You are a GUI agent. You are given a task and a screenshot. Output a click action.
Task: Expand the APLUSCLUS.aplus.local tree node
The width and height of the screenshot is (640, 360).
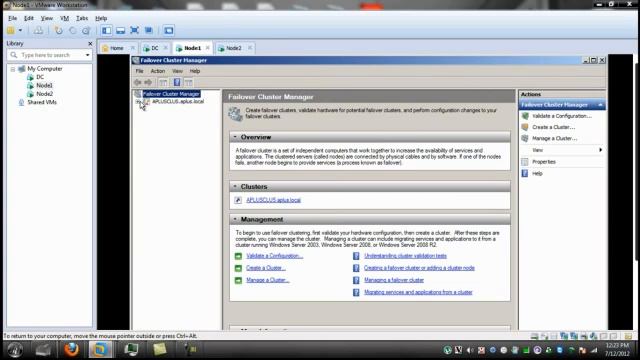(138, 102)
